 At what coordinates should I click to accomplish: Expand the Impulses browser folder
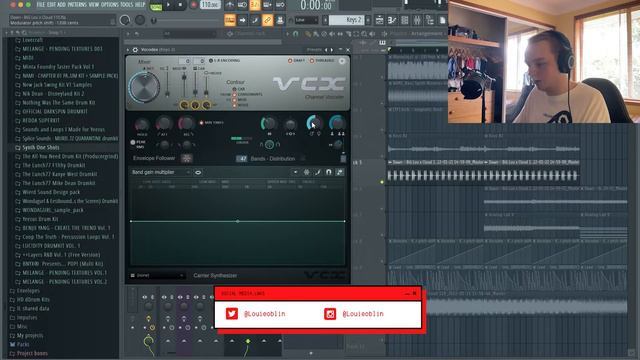[x=27, y=318]
